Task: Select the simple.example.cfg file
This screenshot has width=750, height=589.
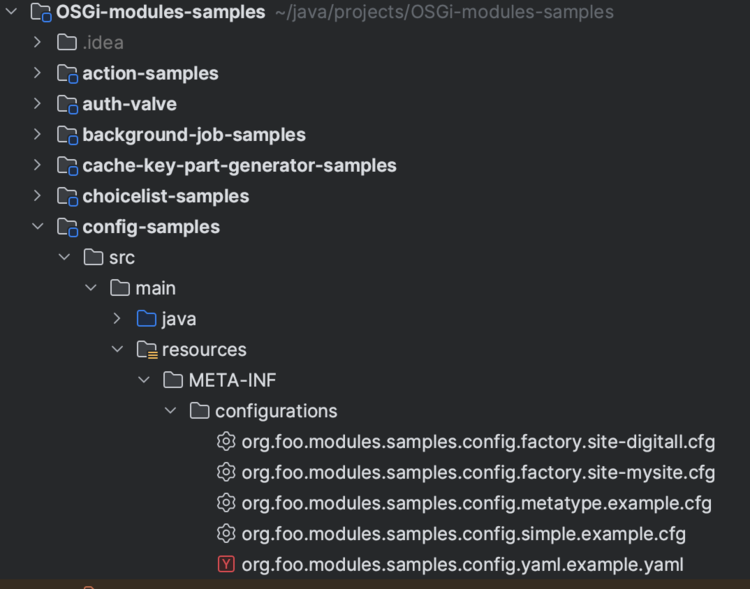Action: tap(463, 533)
